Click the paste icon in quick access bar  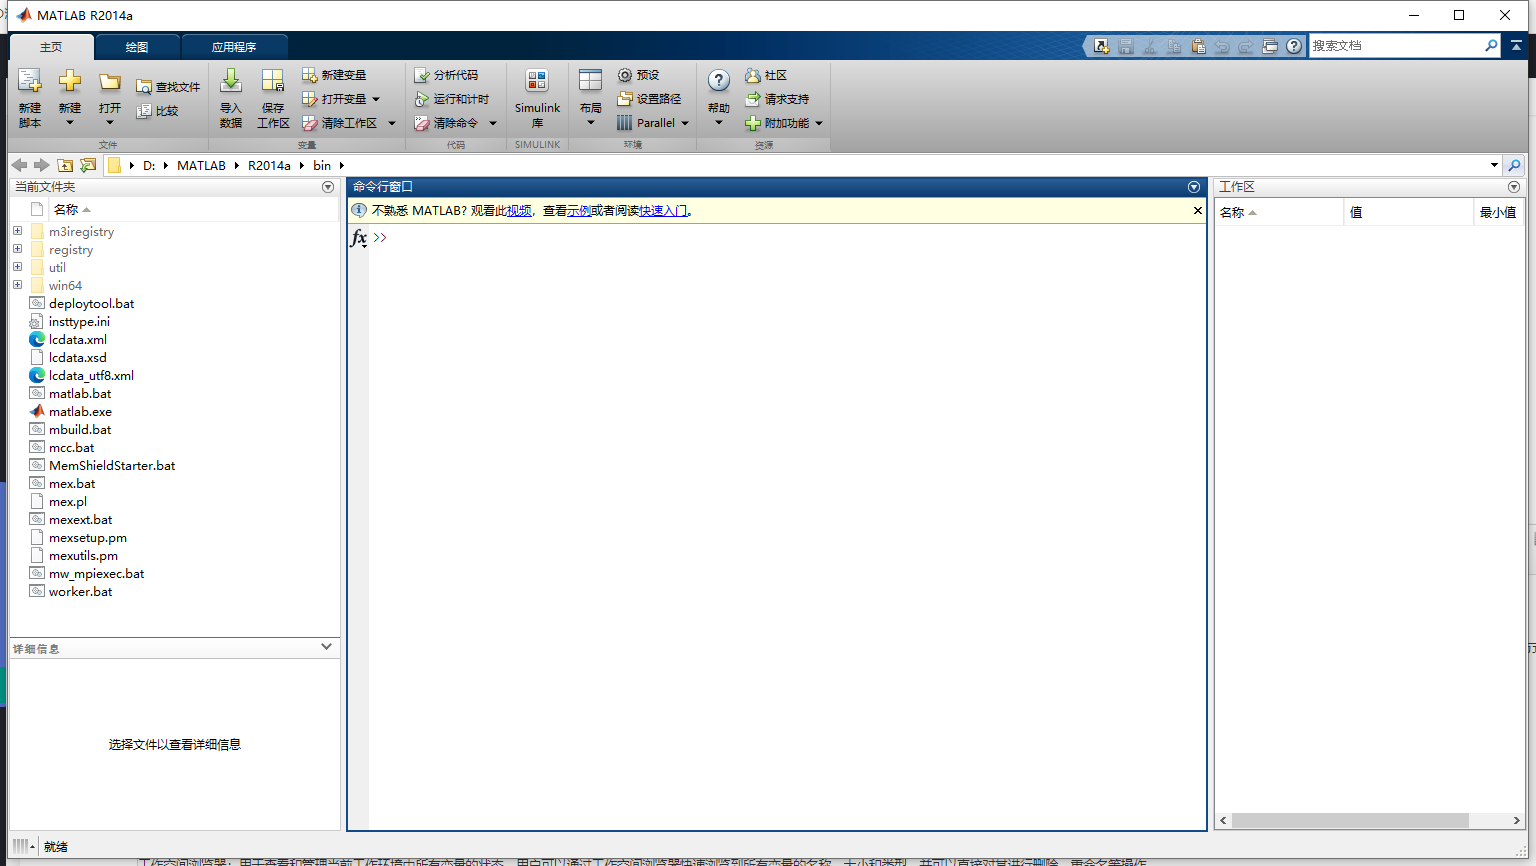(x=1198, y=46)
